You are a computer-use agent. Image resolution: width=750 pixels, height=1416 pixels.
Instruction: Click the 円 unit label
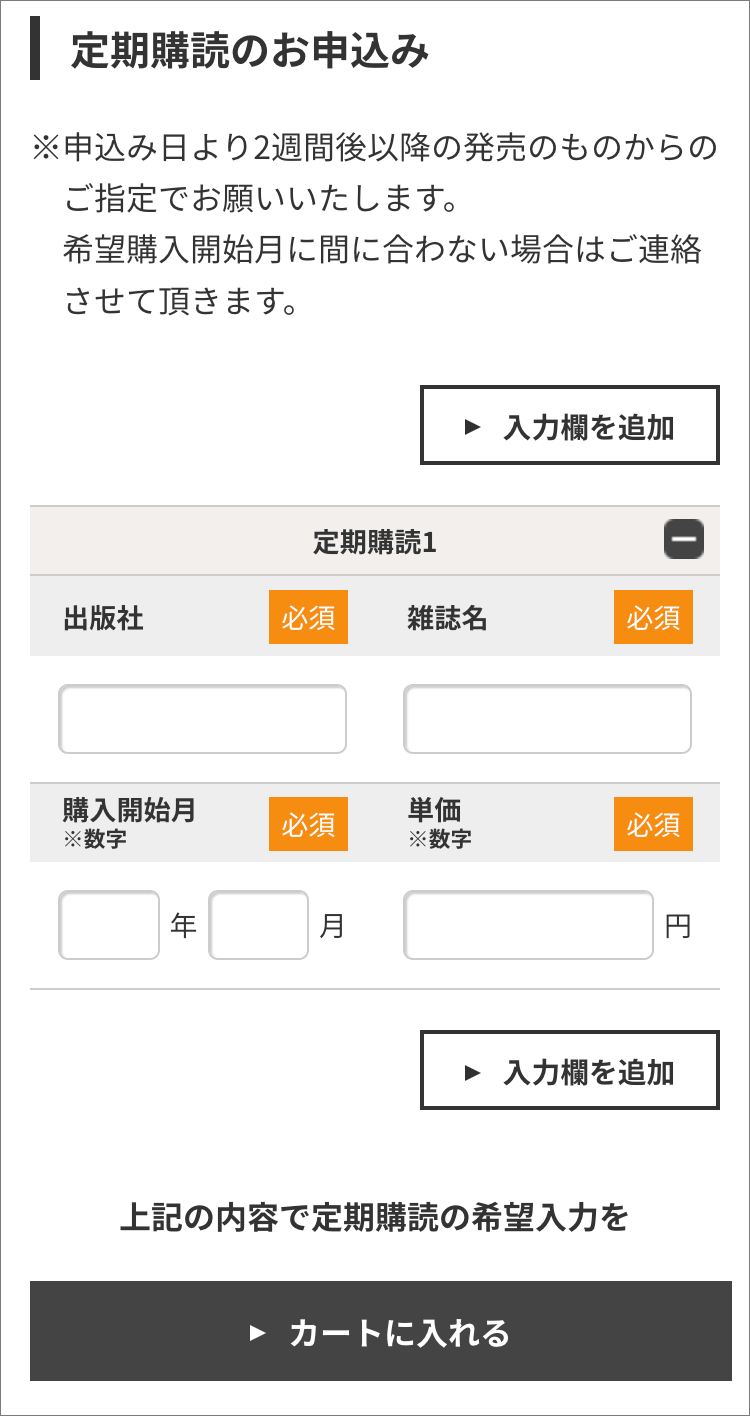(678, 927)
